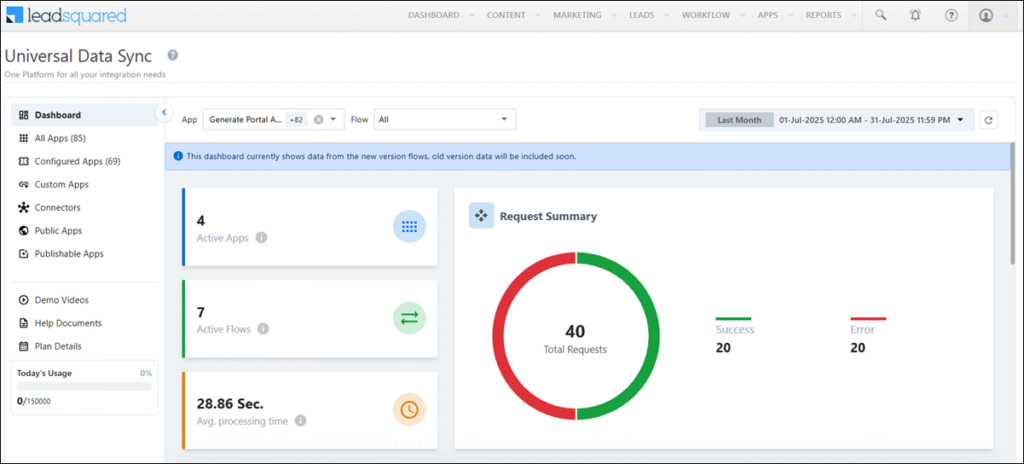Image resolution: width=1024 pixels, height=464 pixels.
Task: Open the App dropdown arrow
Action: (x=333, y=120)
